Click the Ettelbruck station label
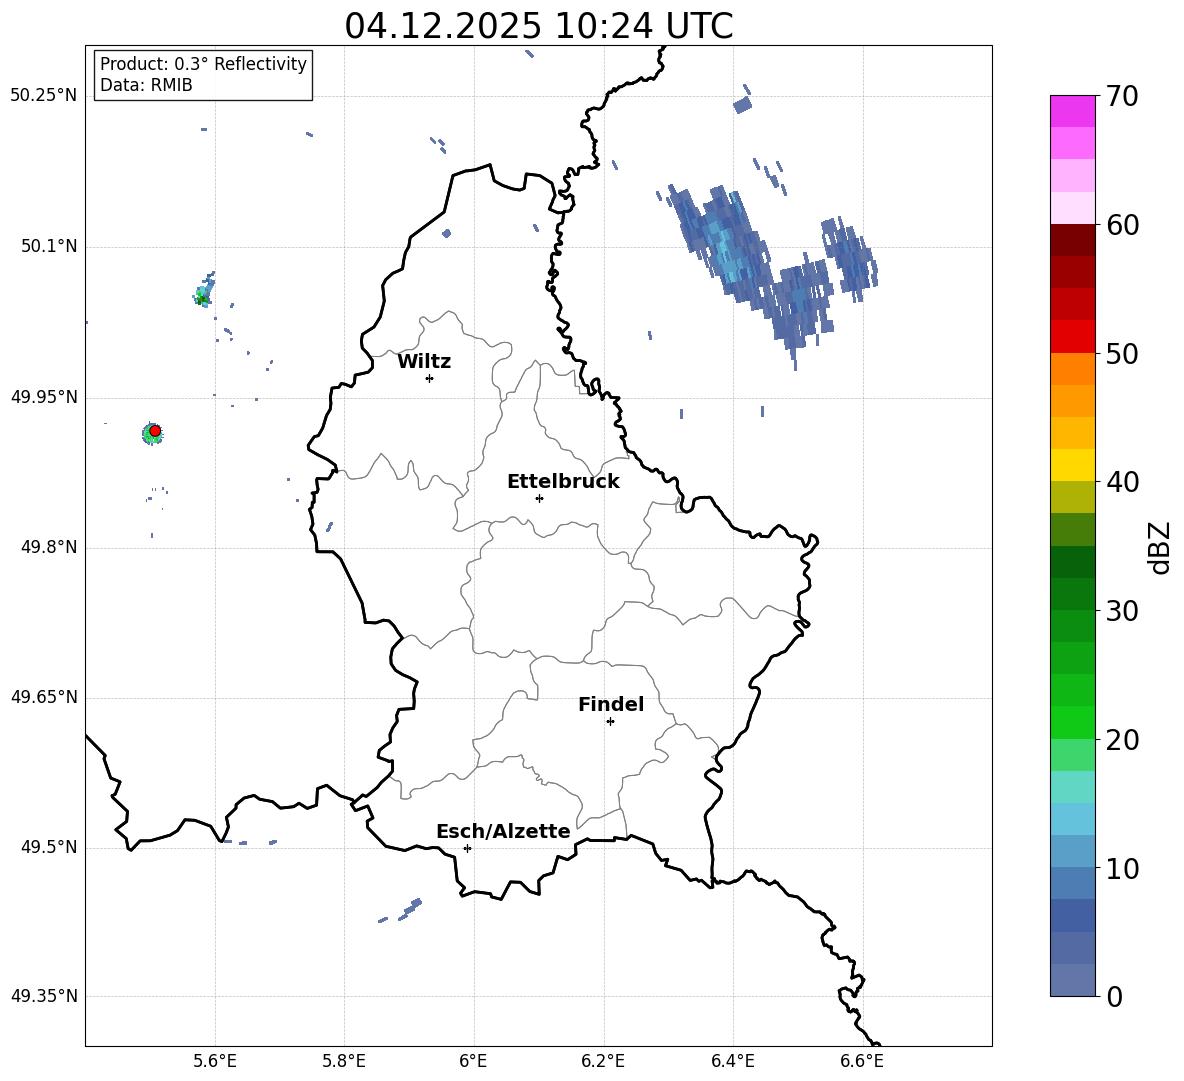The height and width of the screenshot is (1081, 1184). point(563,482)
